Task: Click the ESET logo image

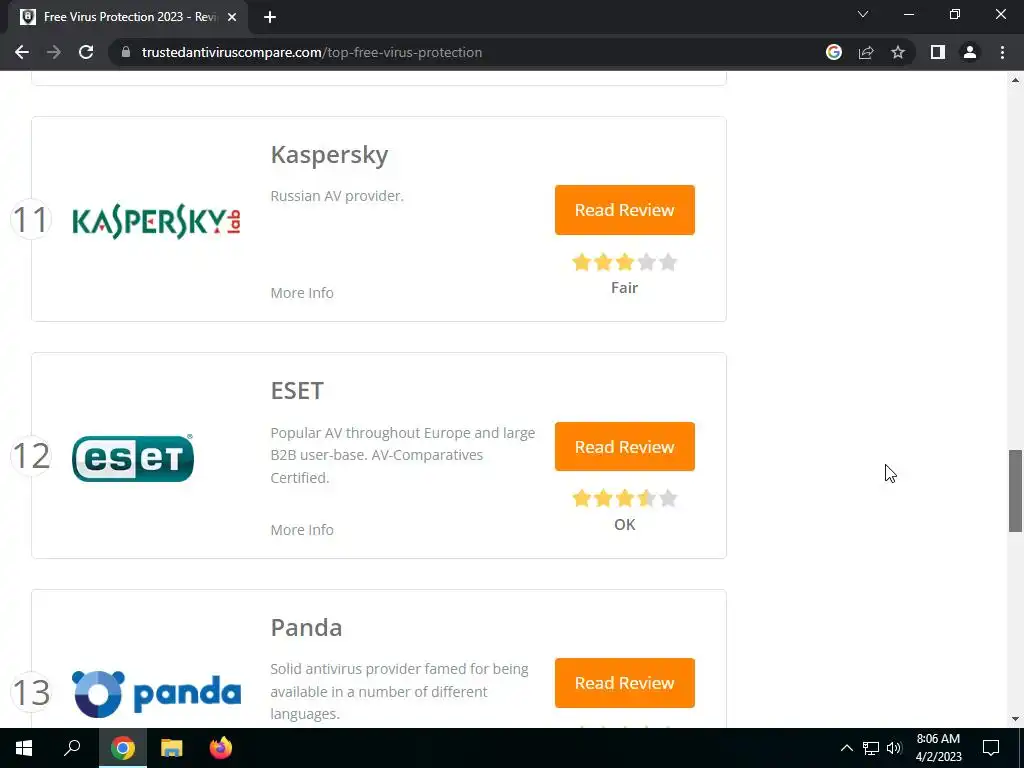Action: 133,457
